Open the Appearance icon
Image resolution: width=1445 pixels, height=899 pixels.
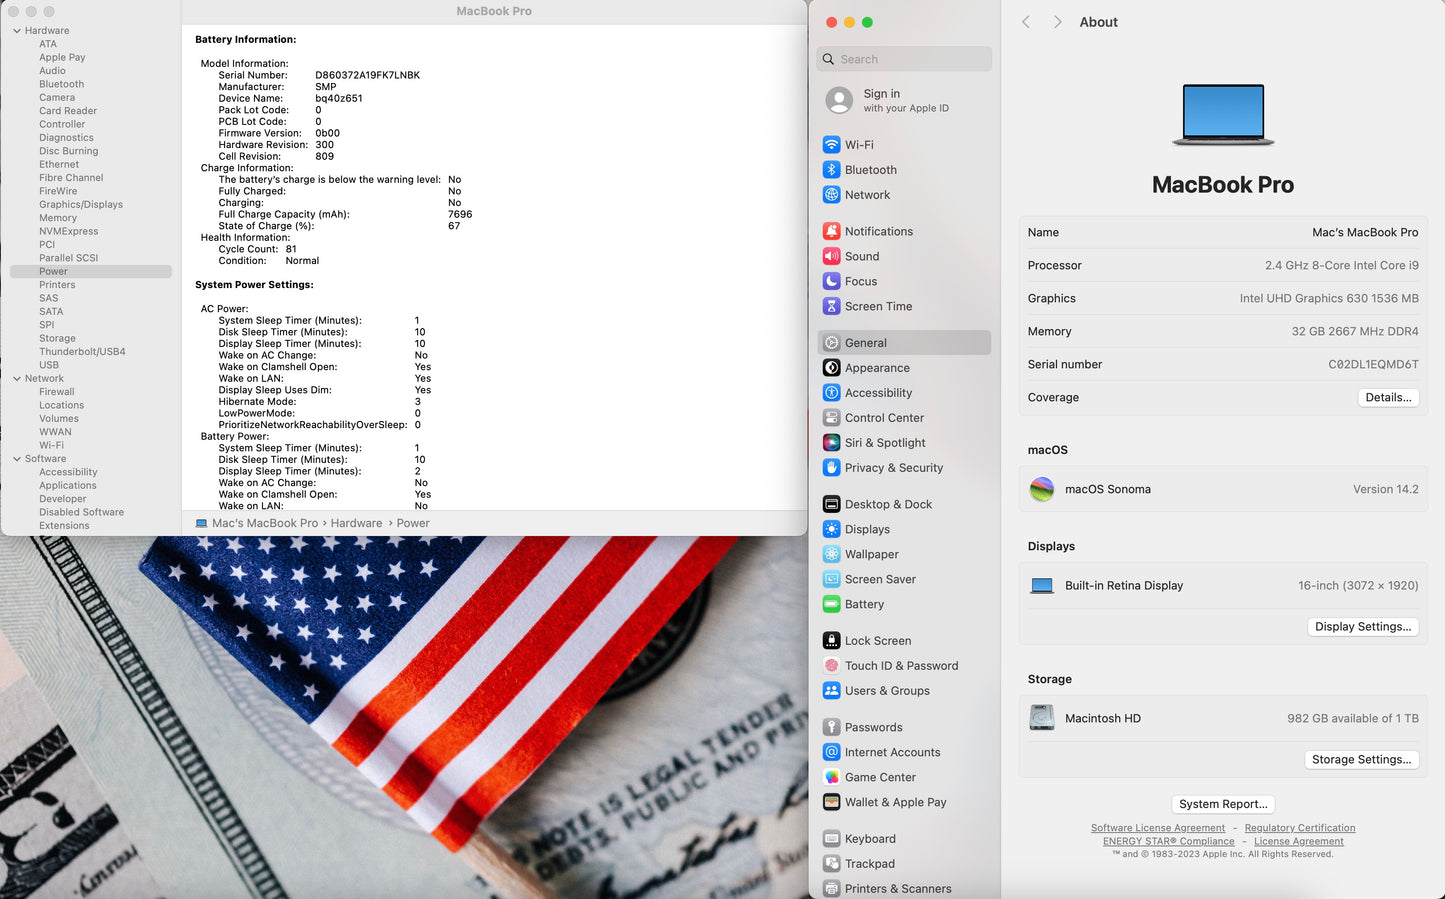tap(831, 368)
